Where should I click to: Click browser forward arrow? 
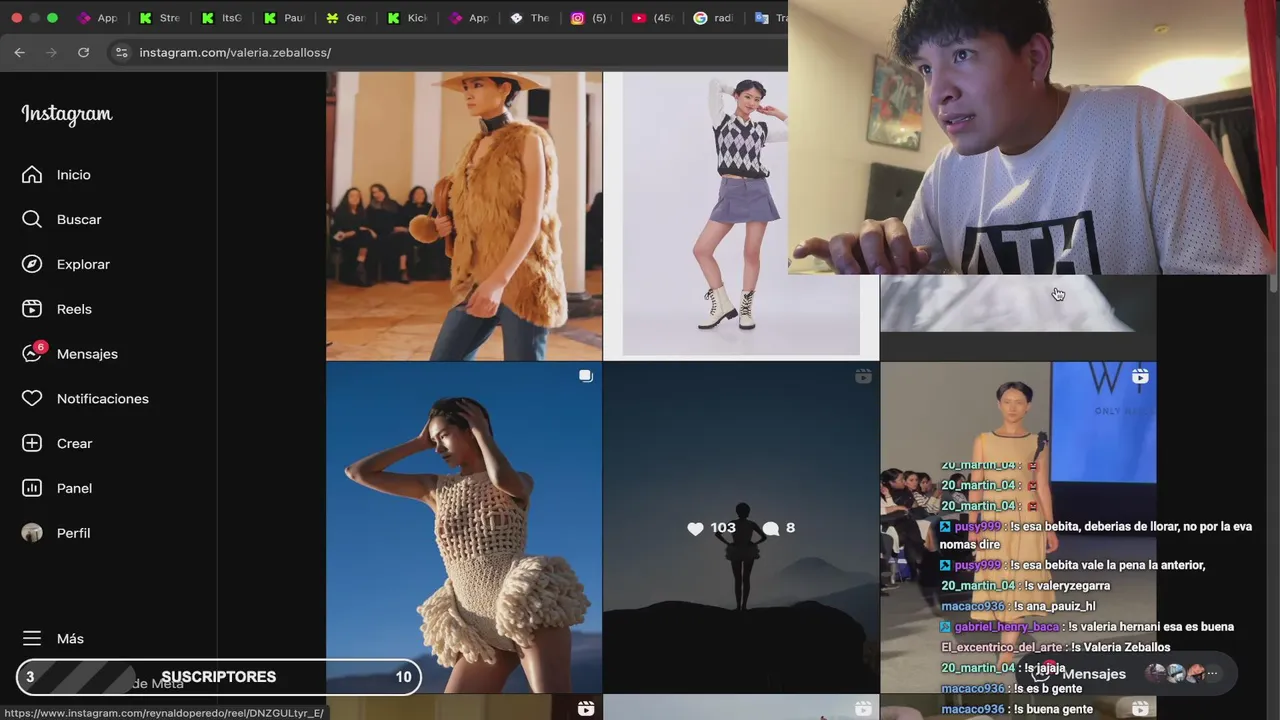(x=51, y=52)
